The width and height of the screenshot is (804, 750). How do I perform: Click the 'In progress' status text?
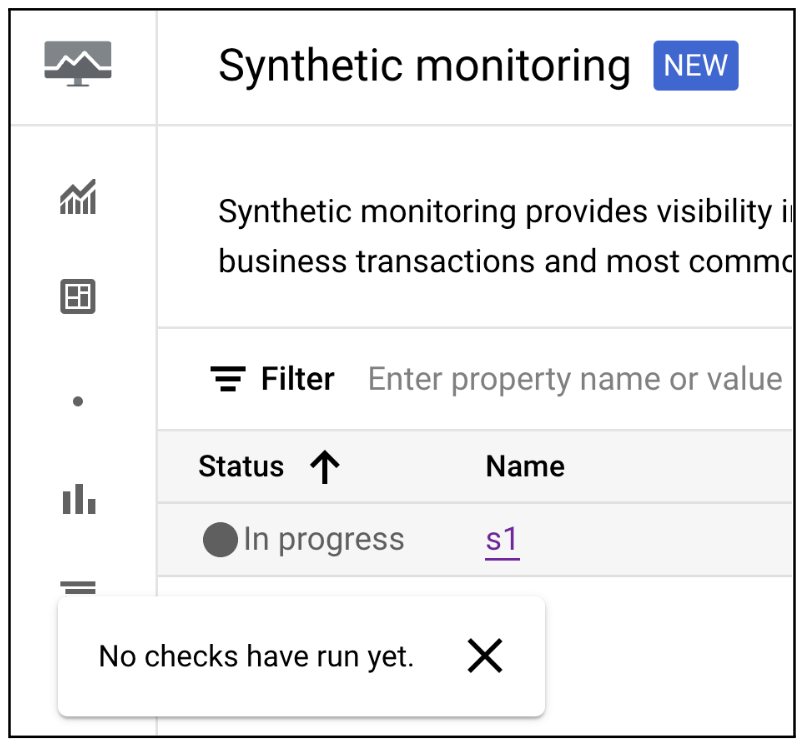[324, 540]
